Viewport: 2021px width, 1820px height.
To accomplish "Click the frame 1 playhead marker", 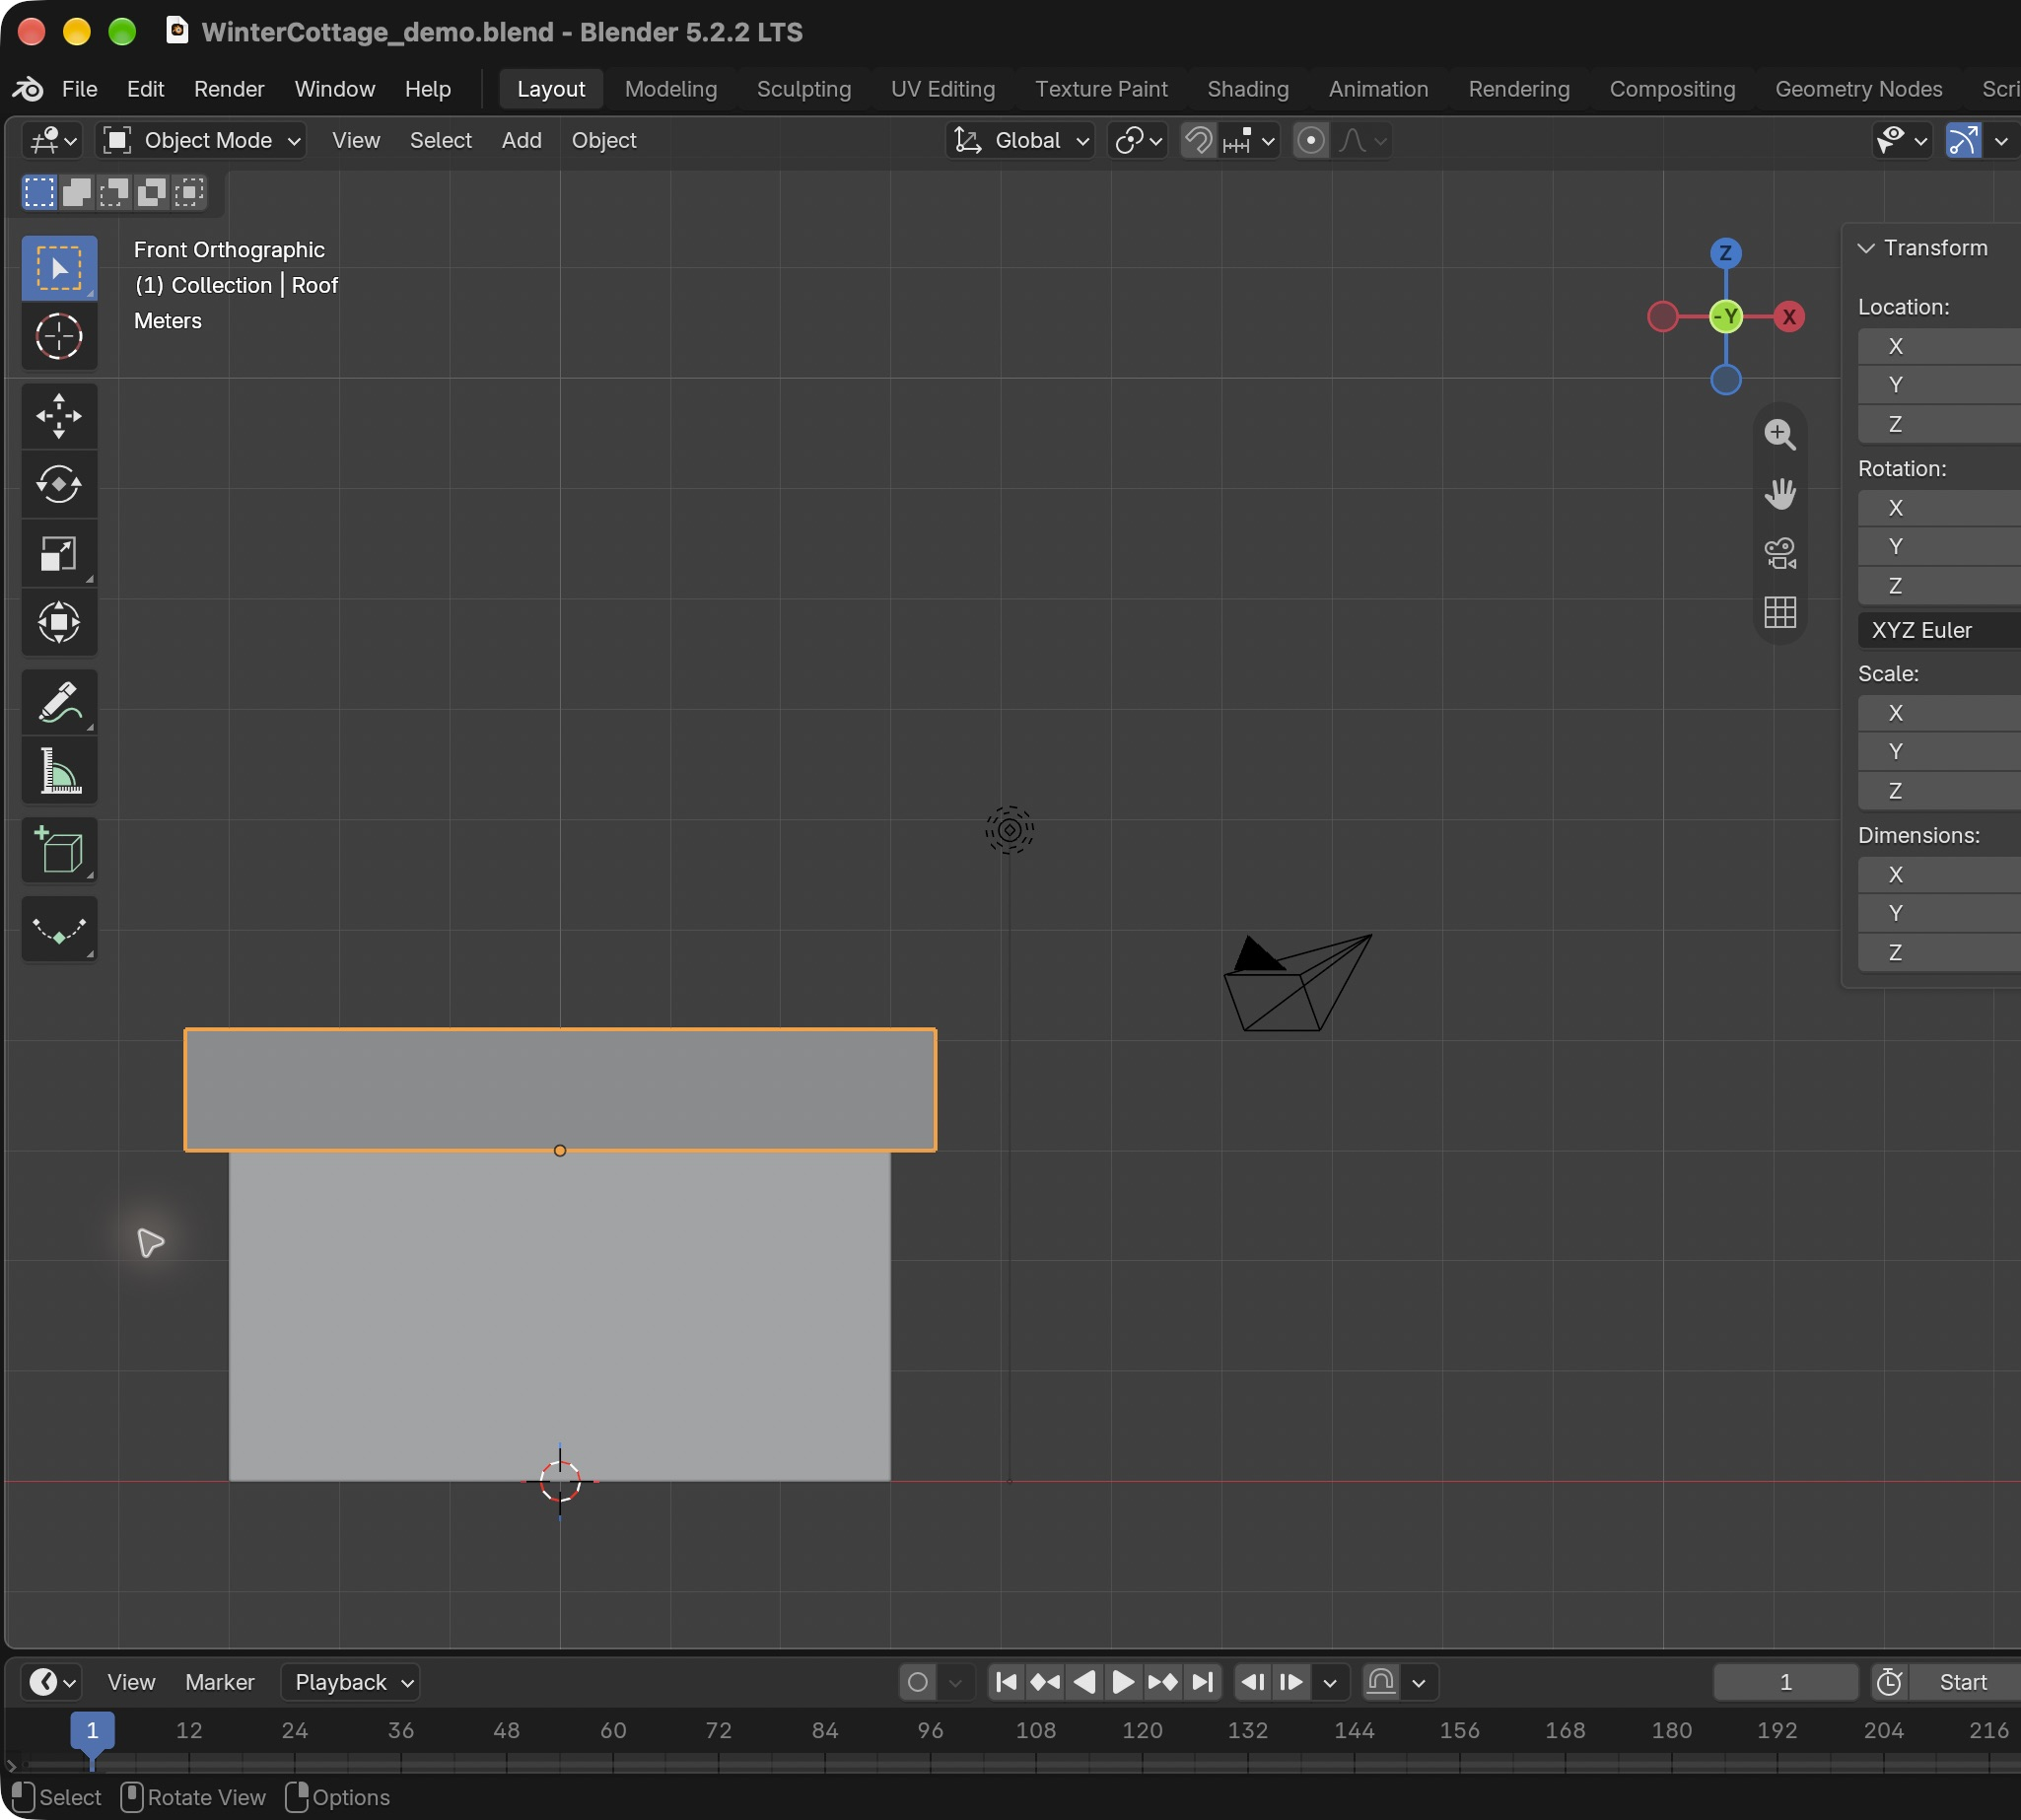I will [x=92, y=1730].
